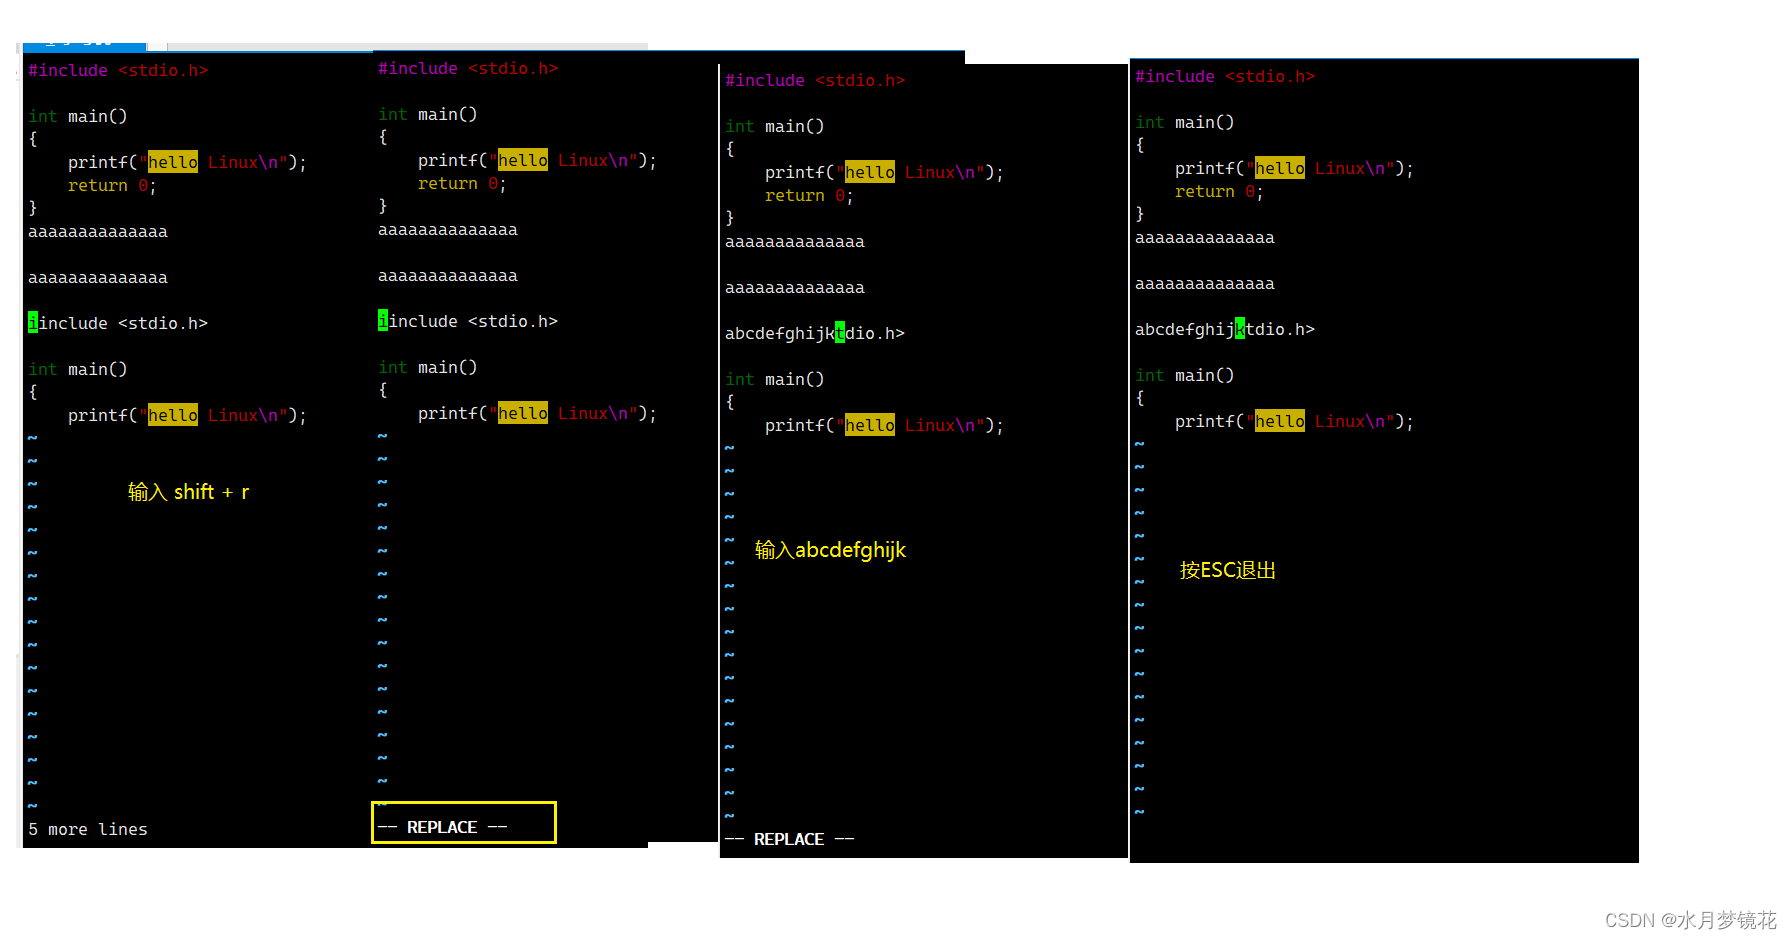Click closing brace "}" in second terminal
This screenshot has height=939, width=1792.
(x=383, y=206)
